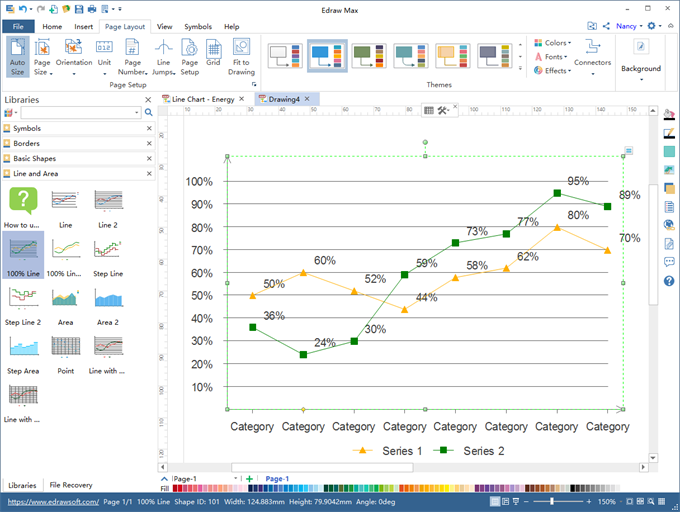Search libraries with the magnifier icon
Screen dimensions: 680x512
point(149,113)
